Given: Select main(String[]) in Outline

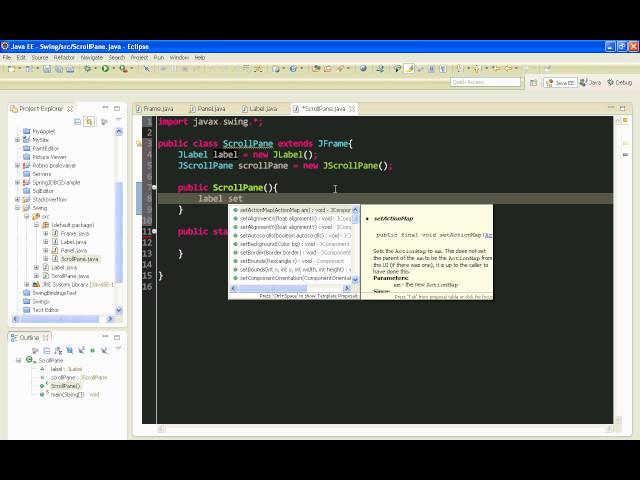Looking at the screenshot, I should pyautogui.click(x=75, y=395).
